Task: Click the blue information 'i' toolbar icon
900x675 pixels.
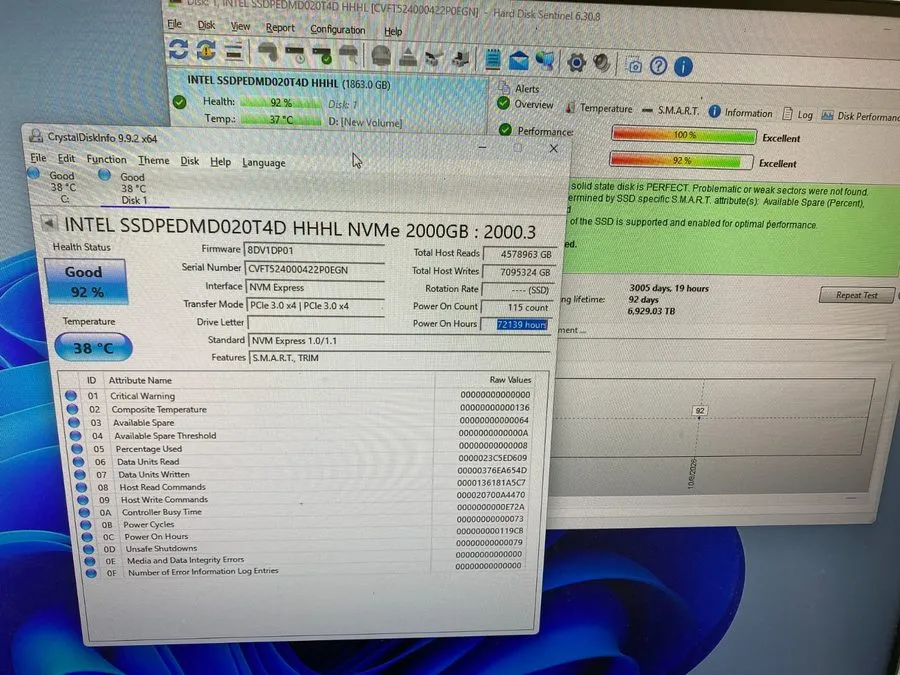Action: click(x=683, y=67)
